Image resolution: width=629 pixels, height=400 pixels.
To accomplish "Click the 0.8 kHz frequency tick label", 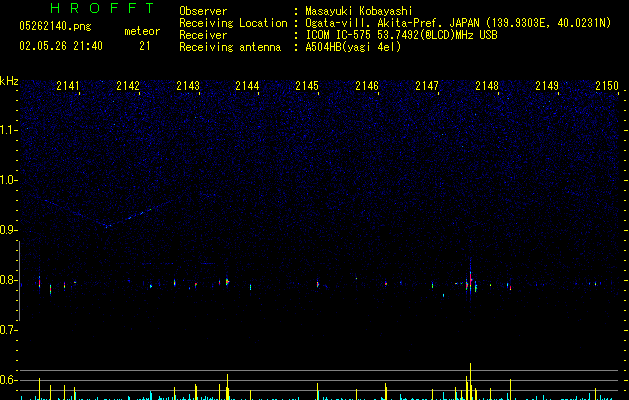I will tap(8, 280).
